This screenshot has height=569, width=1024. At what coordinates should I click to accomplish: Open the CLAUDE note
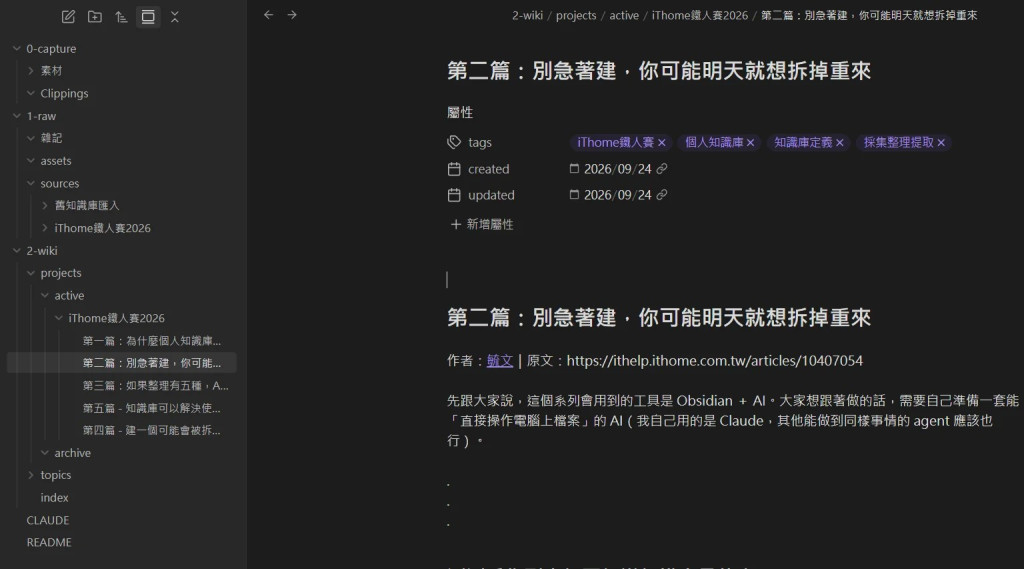click(x=48, y=520)
